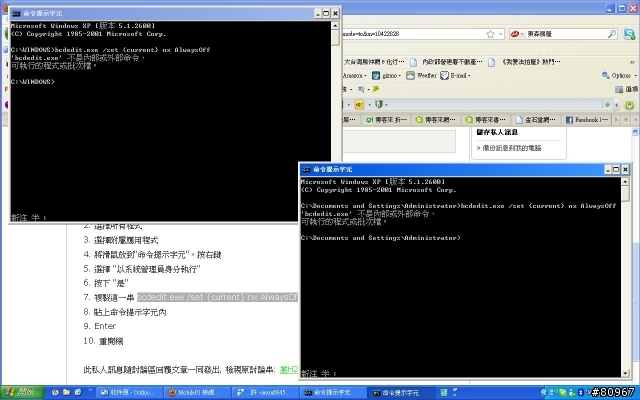Click the green plus icon
The image size is (640, 400).
(607, 105)
